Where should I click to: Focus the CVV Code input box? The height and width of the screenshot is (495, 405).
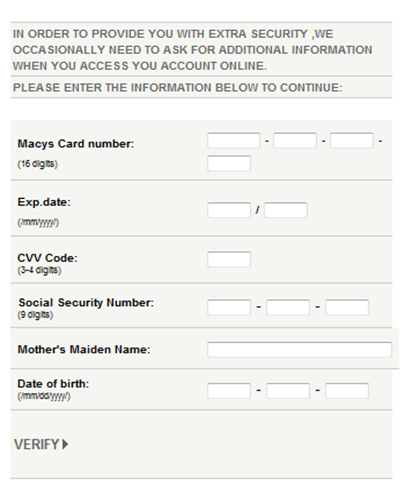click(229, 259)
